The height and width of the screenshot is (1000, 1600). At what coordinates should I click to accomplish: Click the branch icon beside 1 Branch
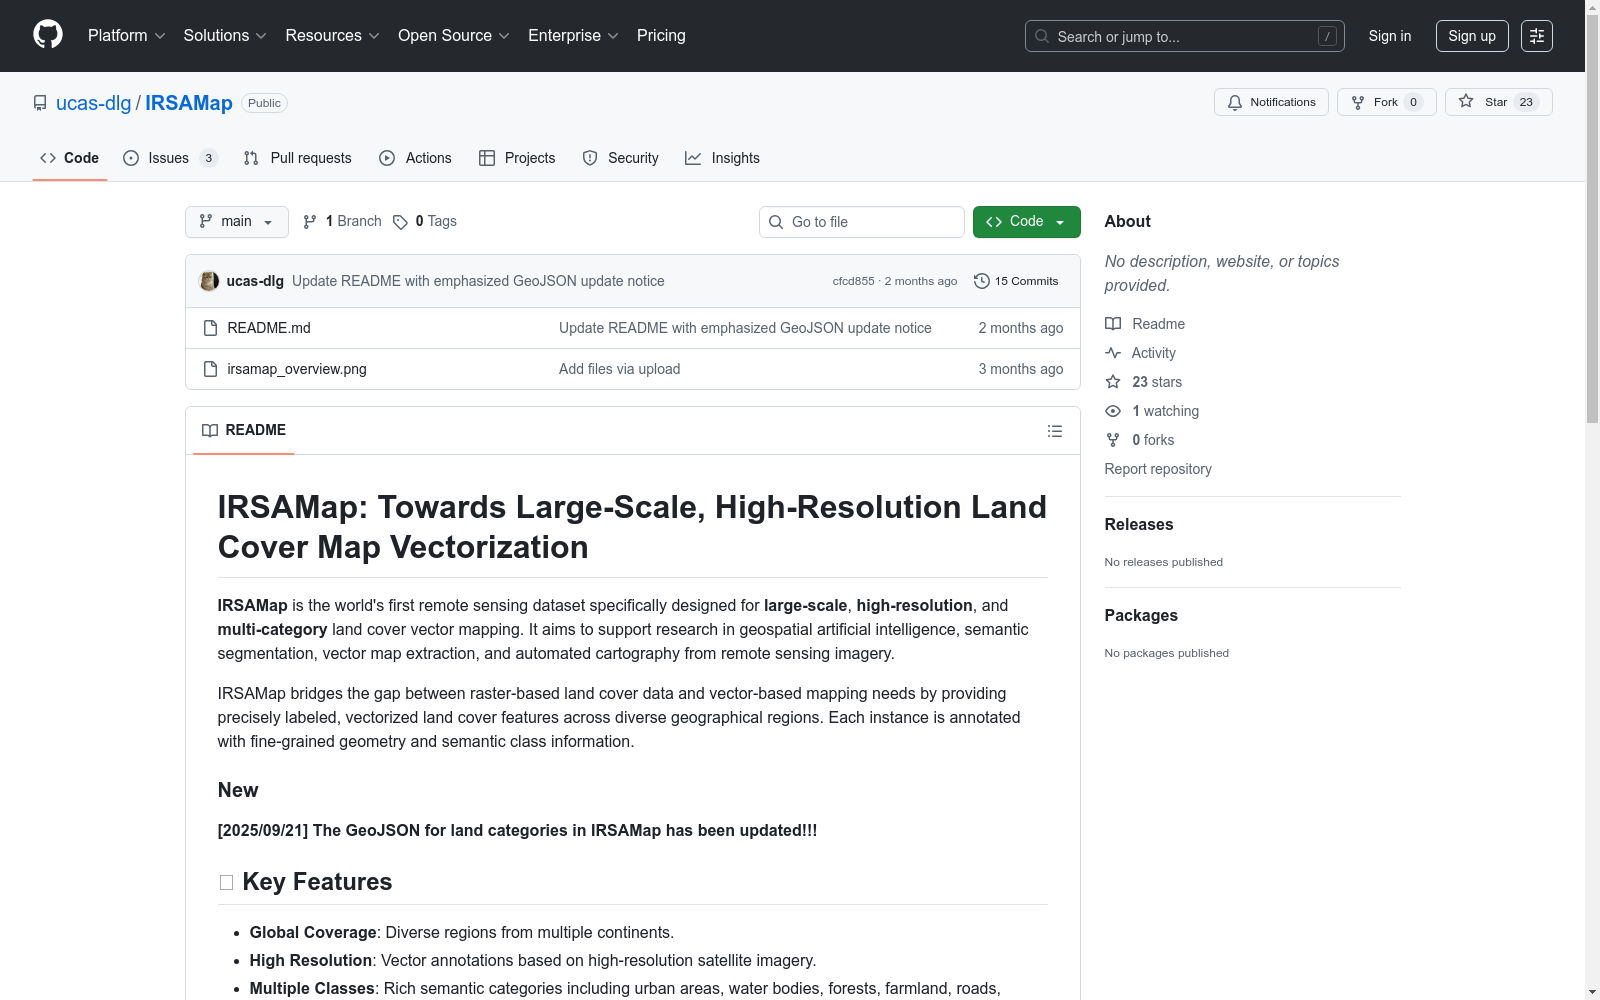[310, 222]
